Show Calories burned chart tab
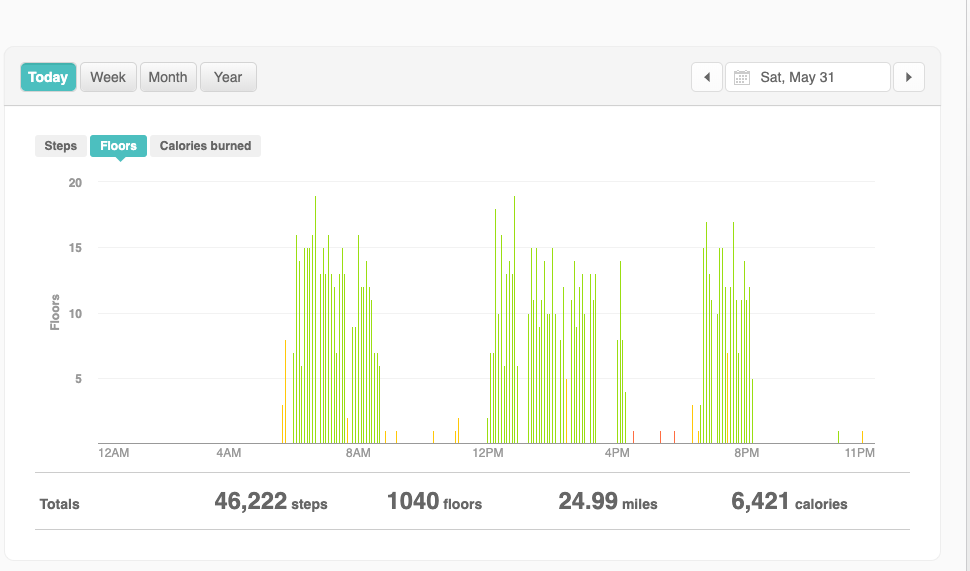This screenshot has width=970, height=571. [x=205, y=146]
